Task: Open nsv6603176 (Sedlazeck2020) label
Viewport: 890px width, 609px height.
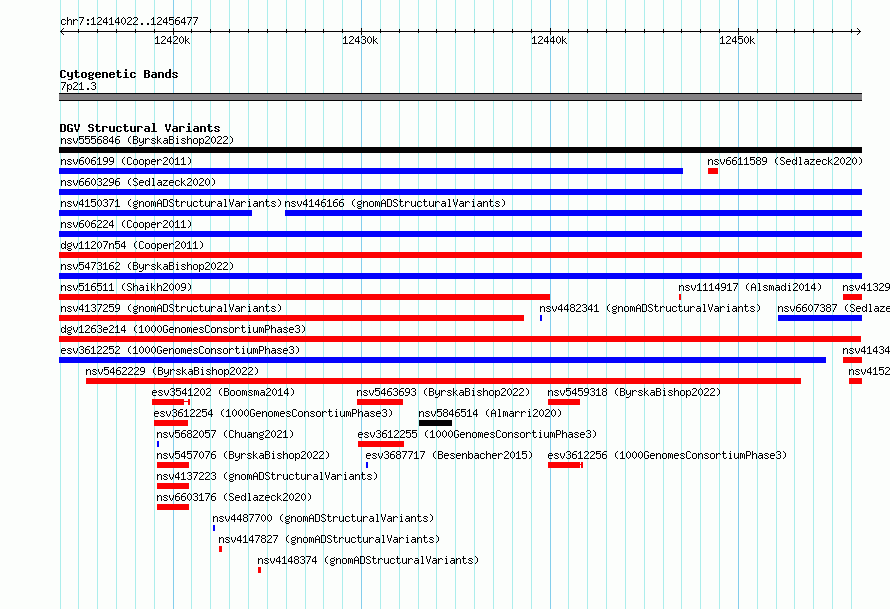Action: (234, 497)
